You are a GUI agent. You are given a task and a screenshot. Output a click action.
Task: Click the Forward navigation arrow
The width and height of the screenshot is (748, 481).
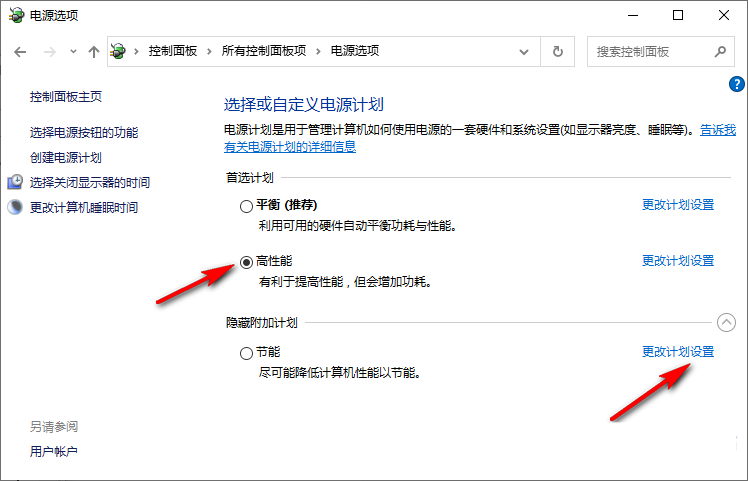47,51
